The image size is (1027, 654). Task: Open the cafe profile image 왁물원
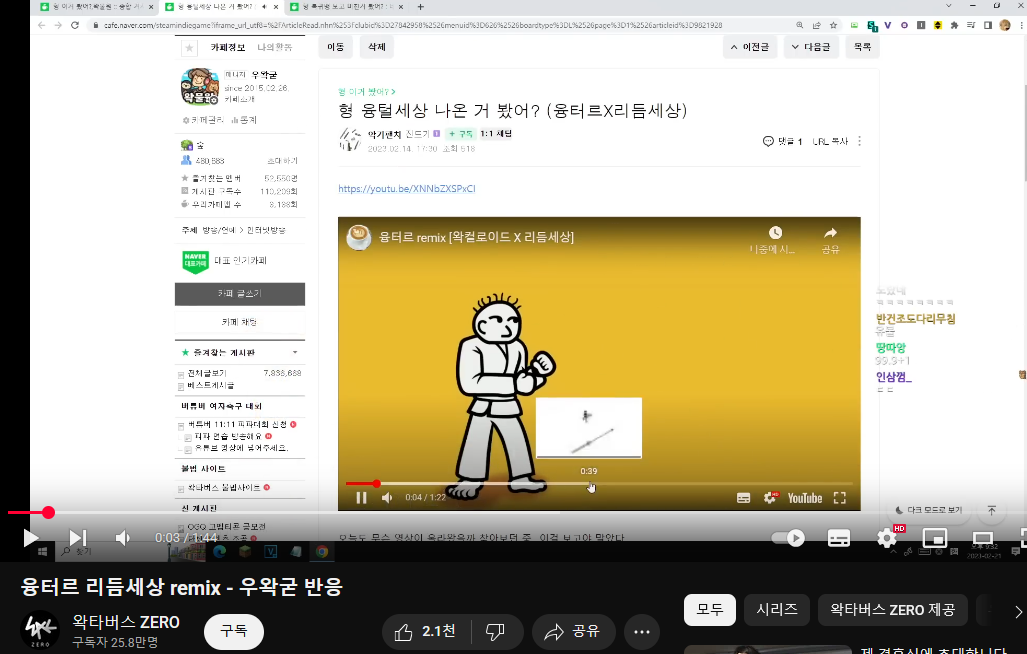click(x=200, y=86)
